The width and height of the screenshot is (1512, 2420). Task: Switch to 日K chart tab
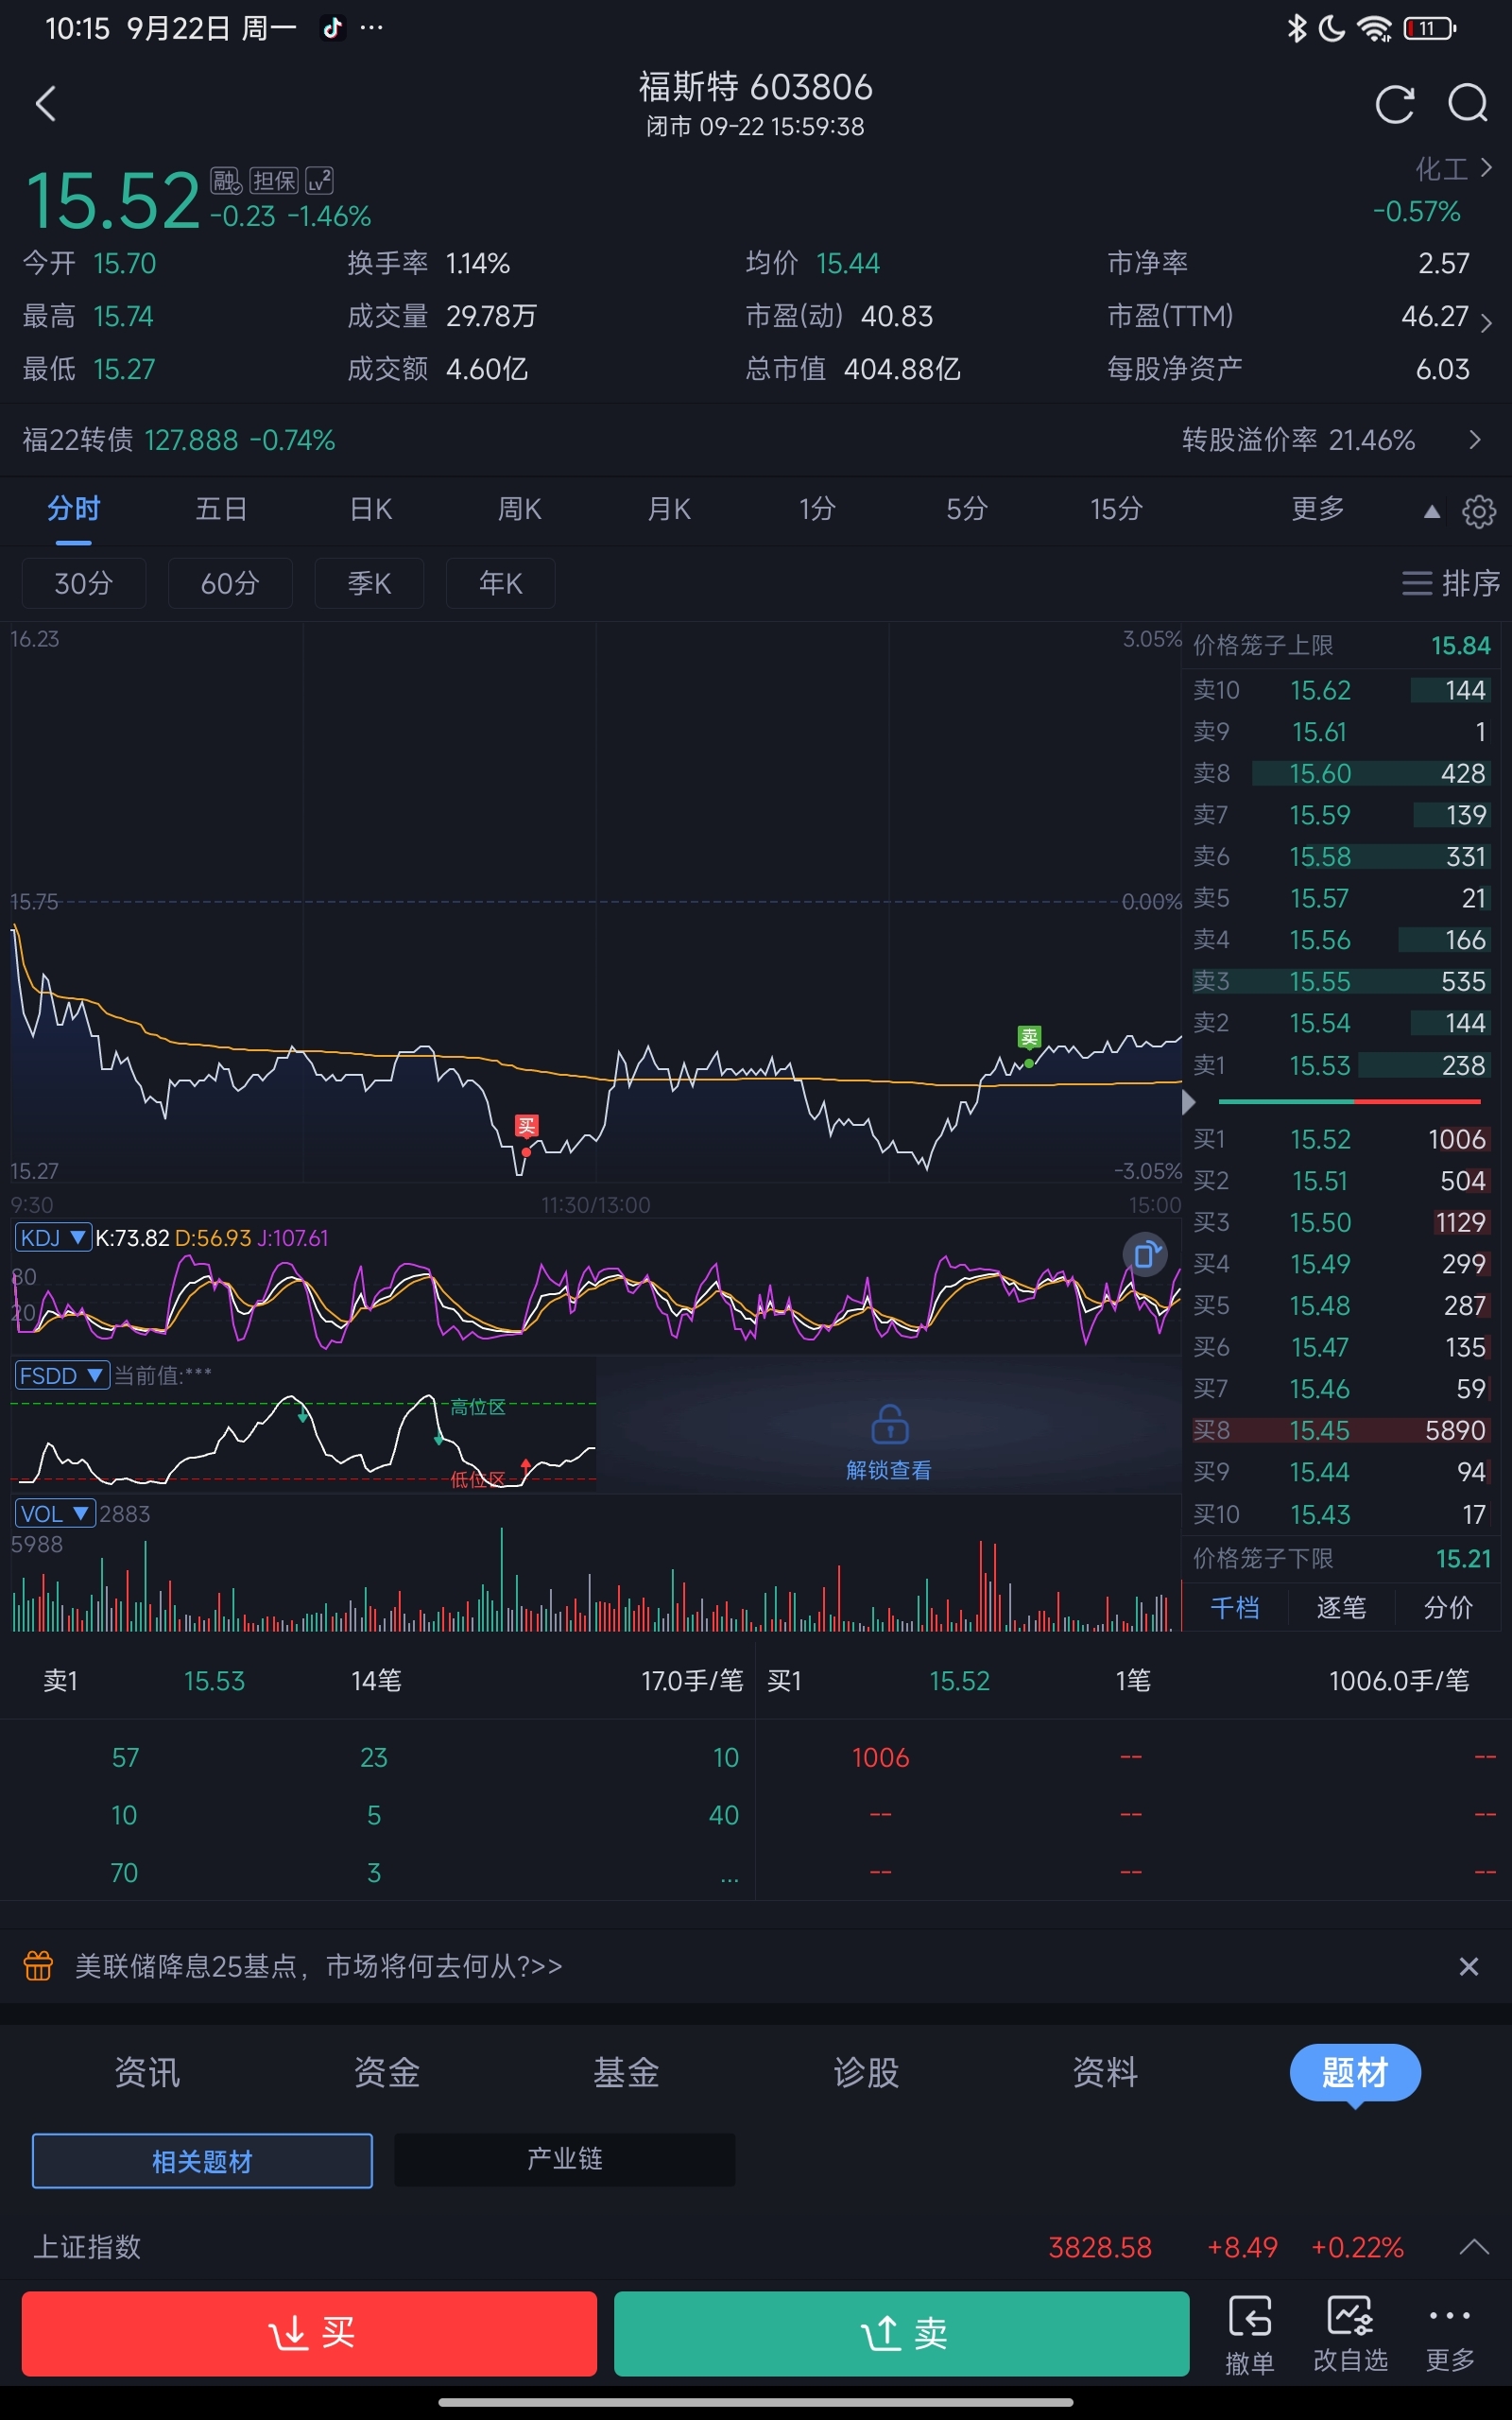click(x=371, y=509)
